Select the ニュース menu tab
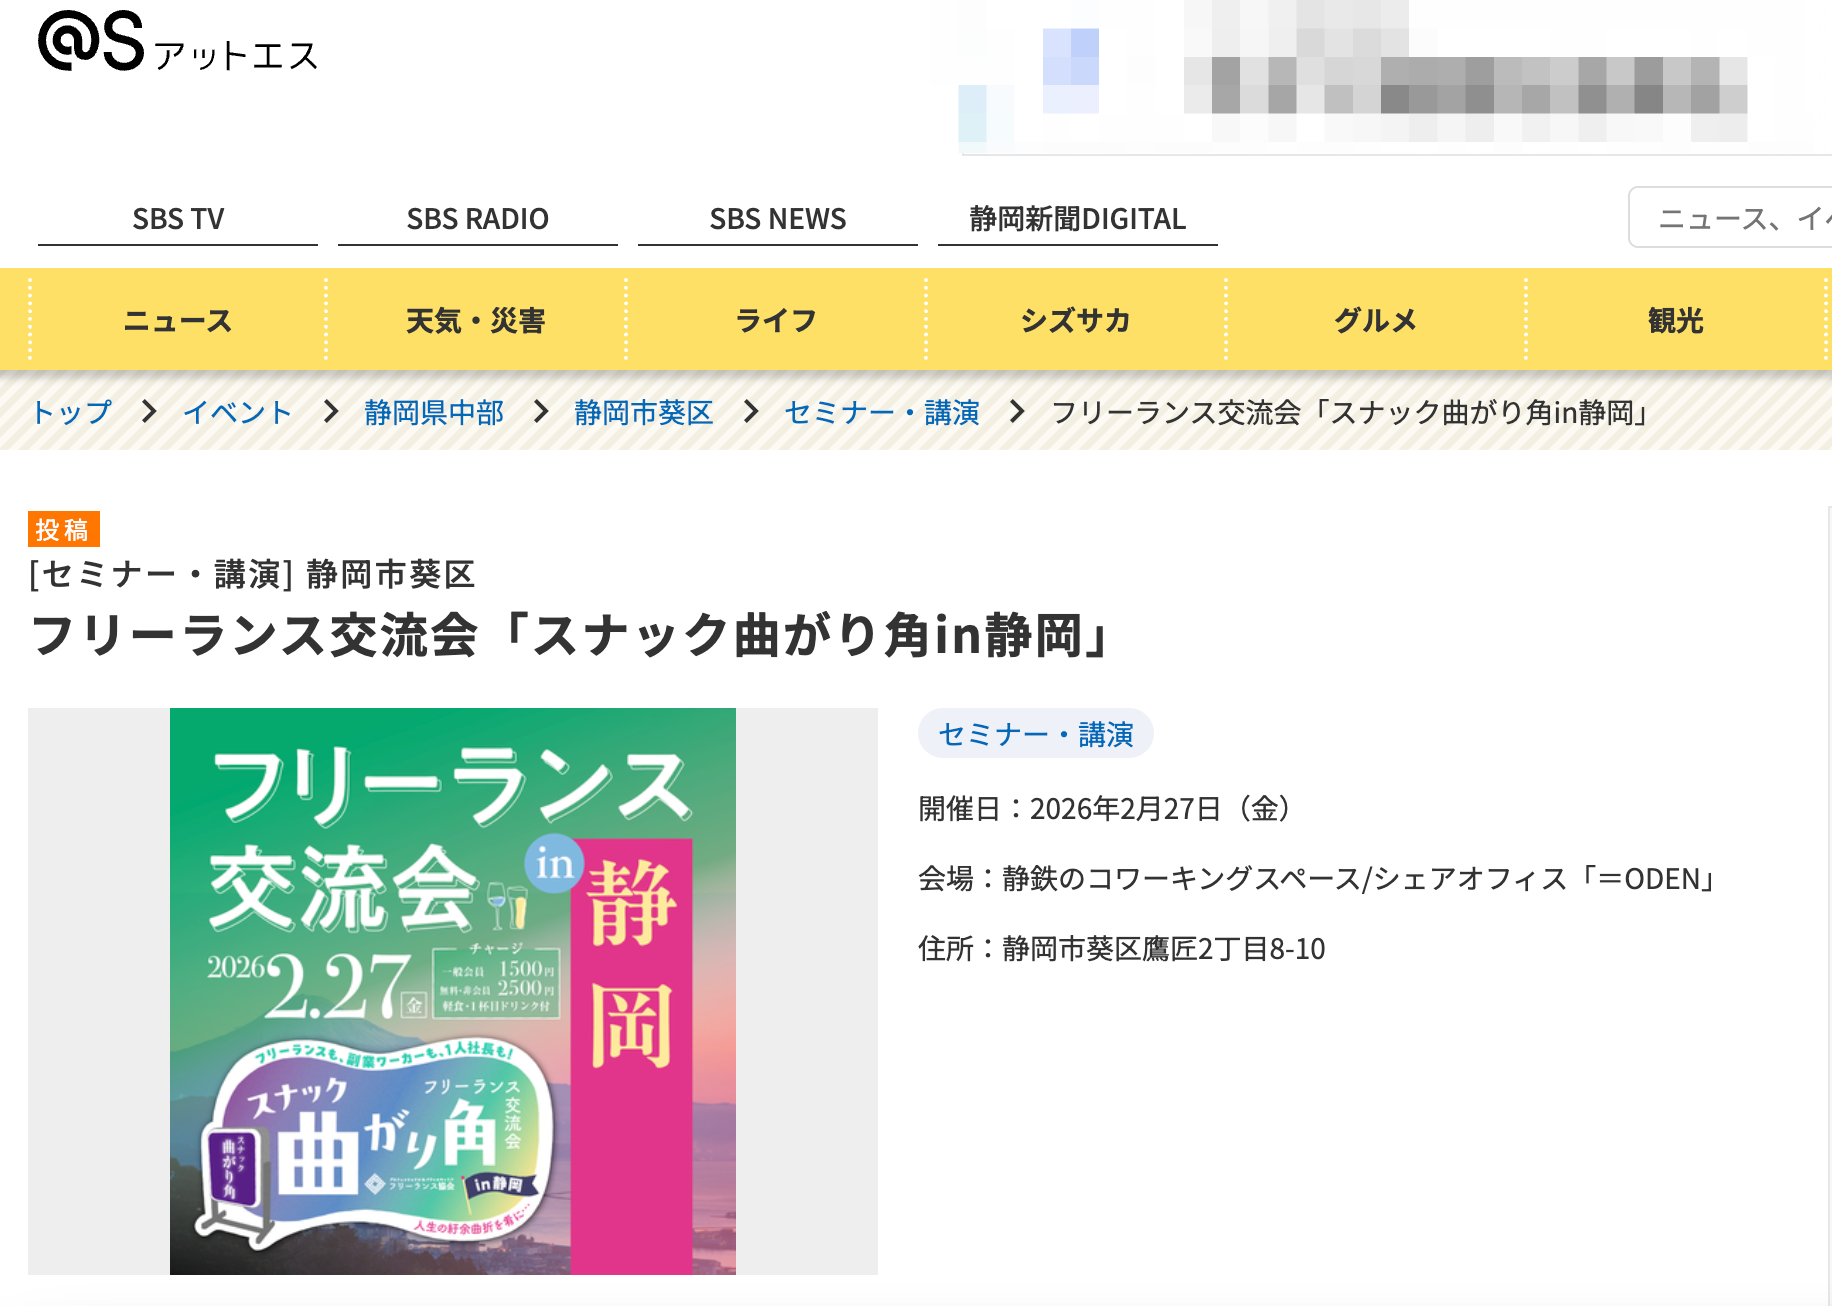Viewport: 1832px width, 1306px height. click(178, 321)
